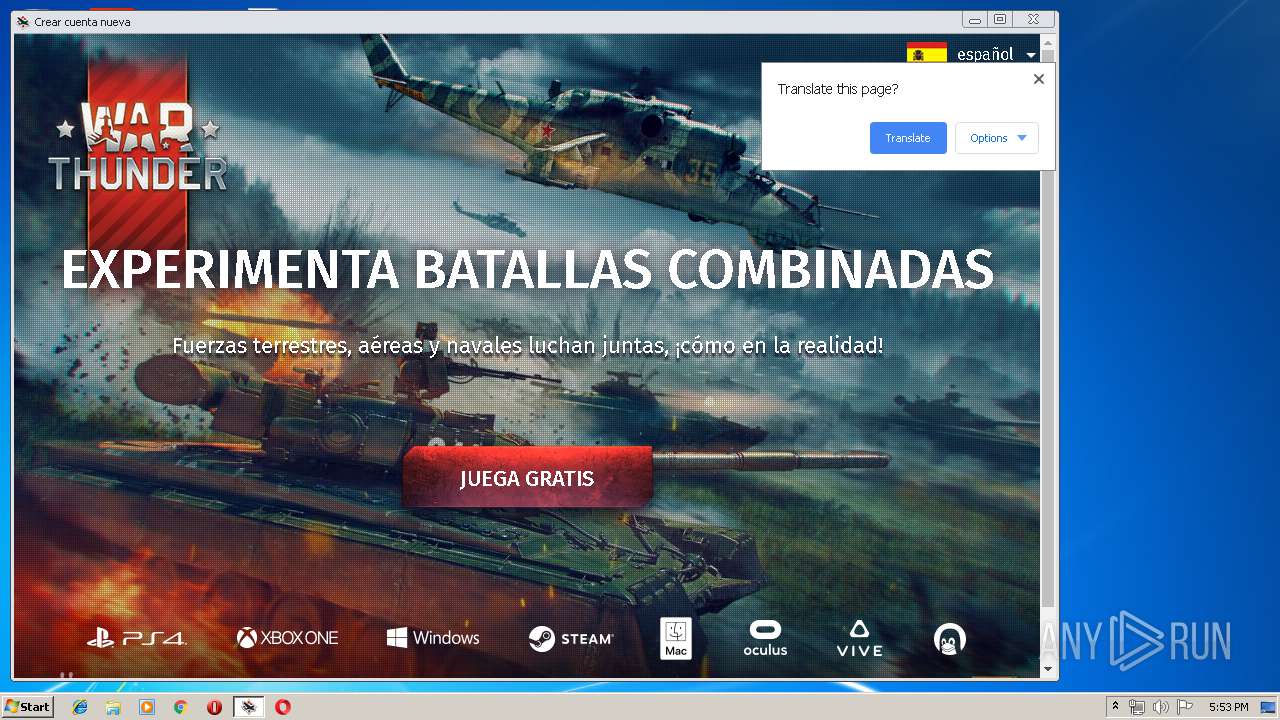Click the EXPERIMENTA BATALLAS COMBINADAS headline
The image size is (1280, 720).
point(527,269)
